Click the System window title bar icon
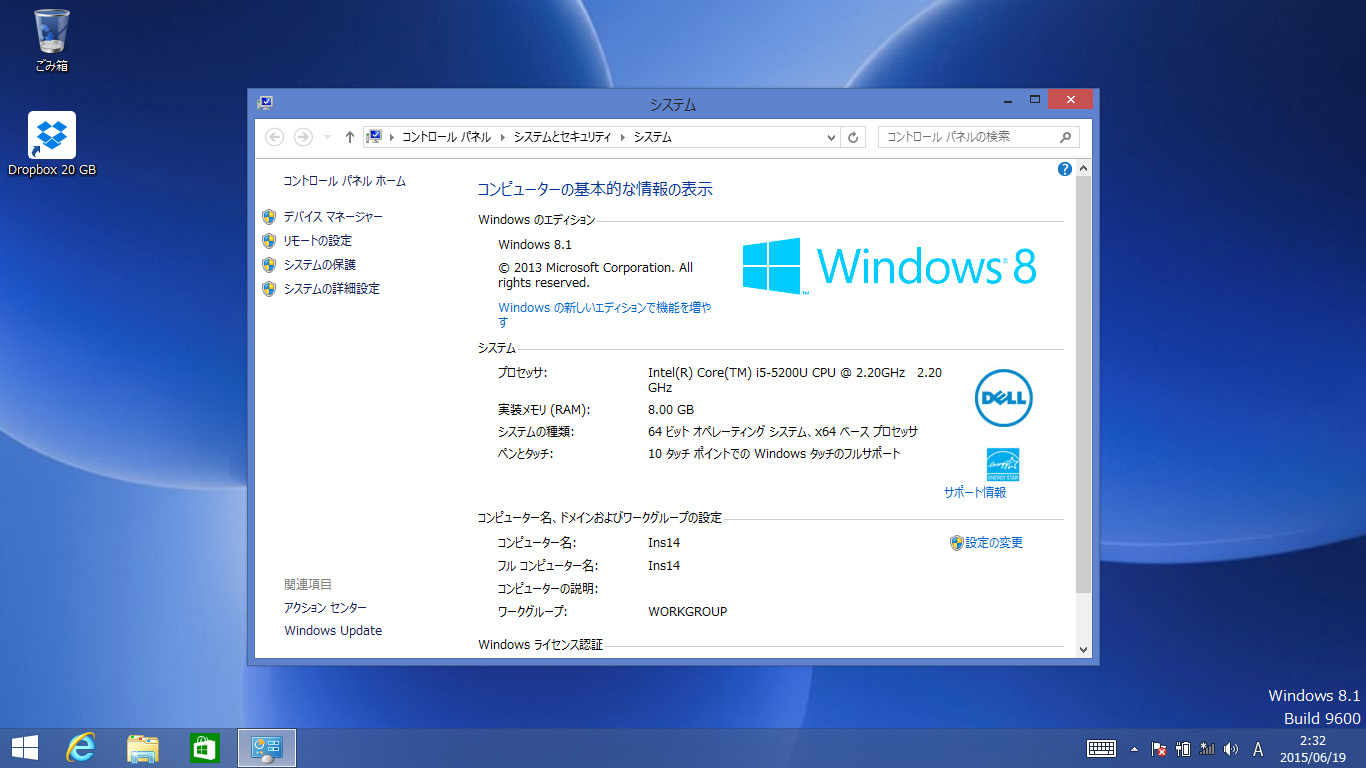1366x768 pixels. pos(265,102)
